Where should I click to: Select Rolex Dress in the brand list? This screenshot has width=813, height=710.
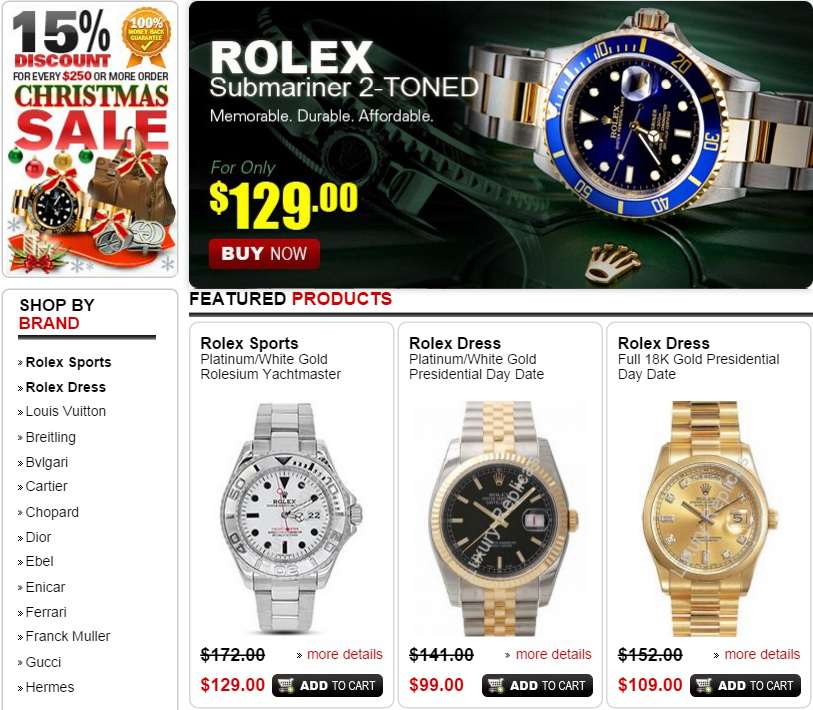(x=65, y=387)
